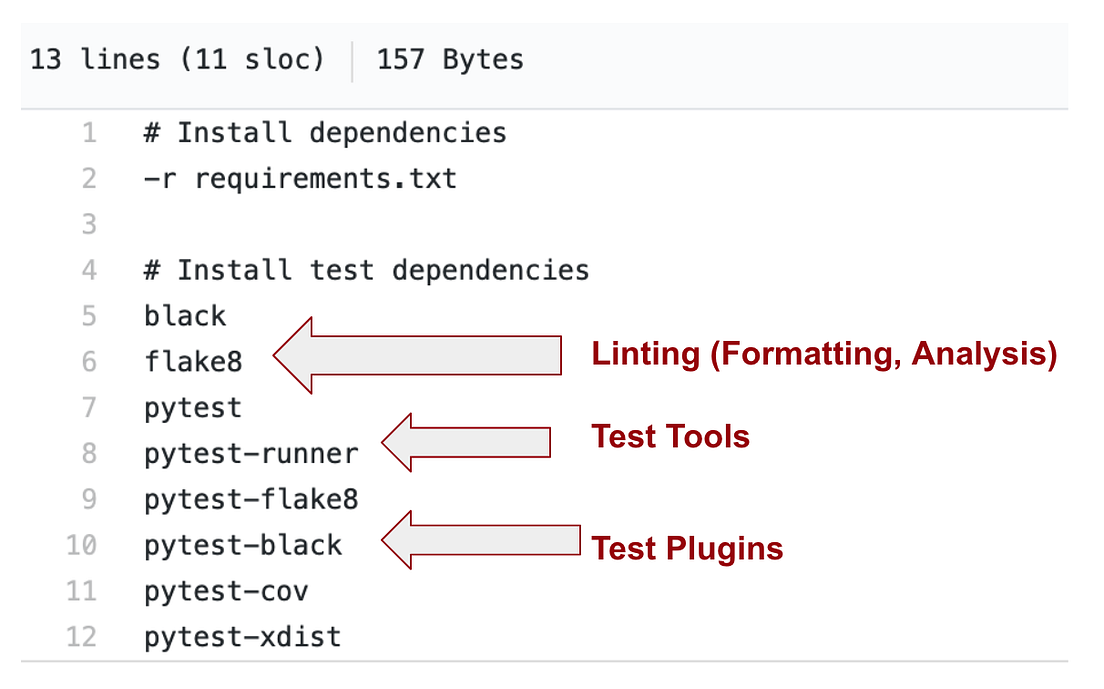
Task: Click the requirements.txt text on line 2
Action: (x=325, y=179)
